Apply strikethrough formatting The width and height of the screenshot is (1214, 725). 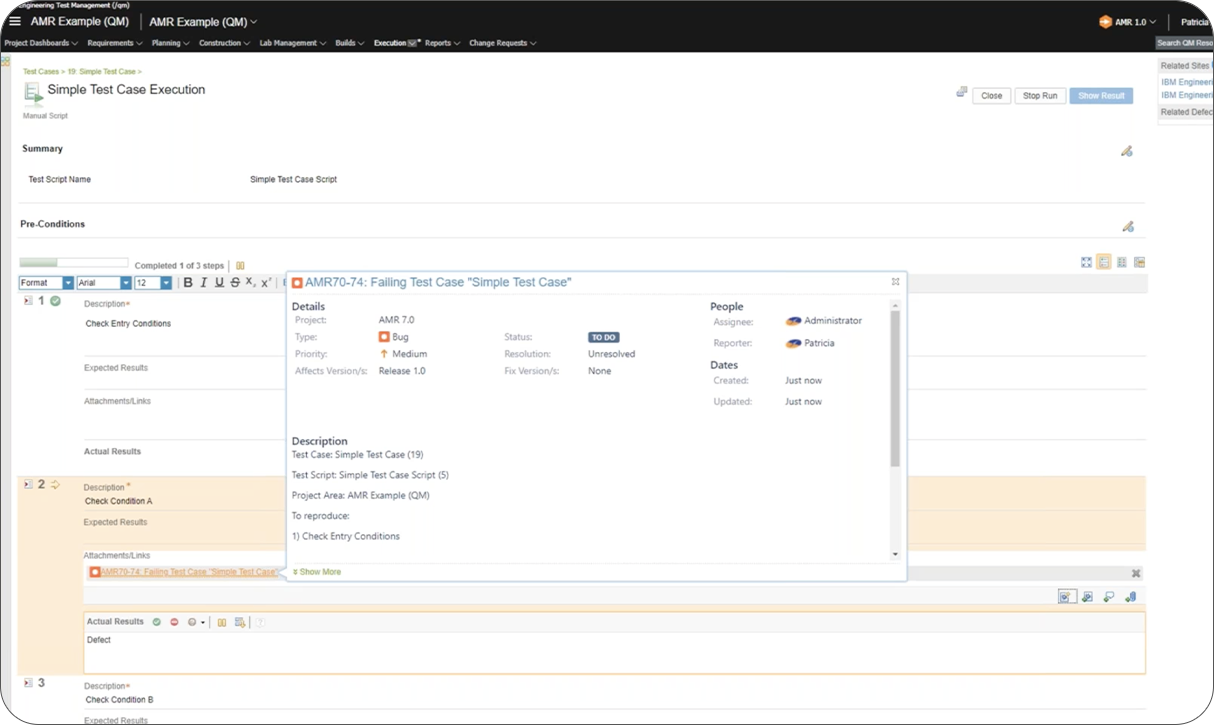235,283
